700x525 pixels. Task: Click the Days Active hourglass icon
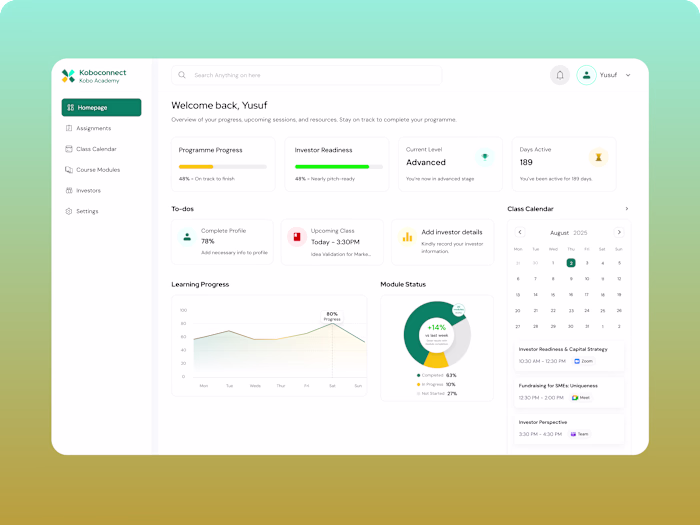pyautogui.click(x=598, y=157)
